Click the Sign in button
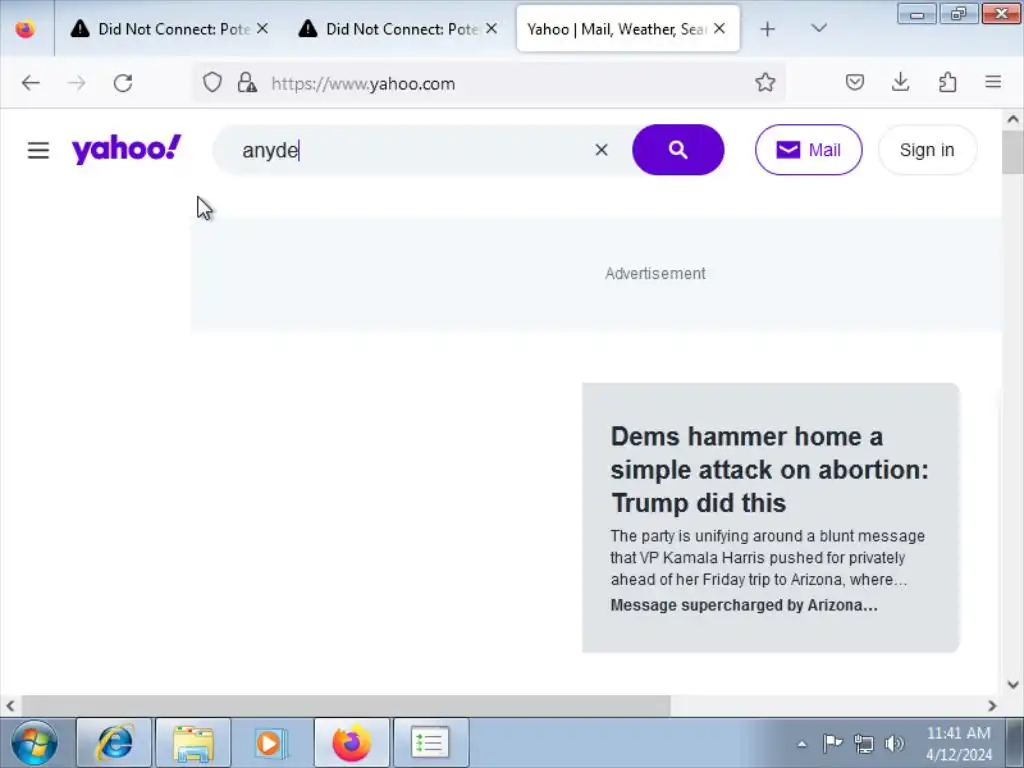Screen dimensions: 1024x768 pos(927,150)
